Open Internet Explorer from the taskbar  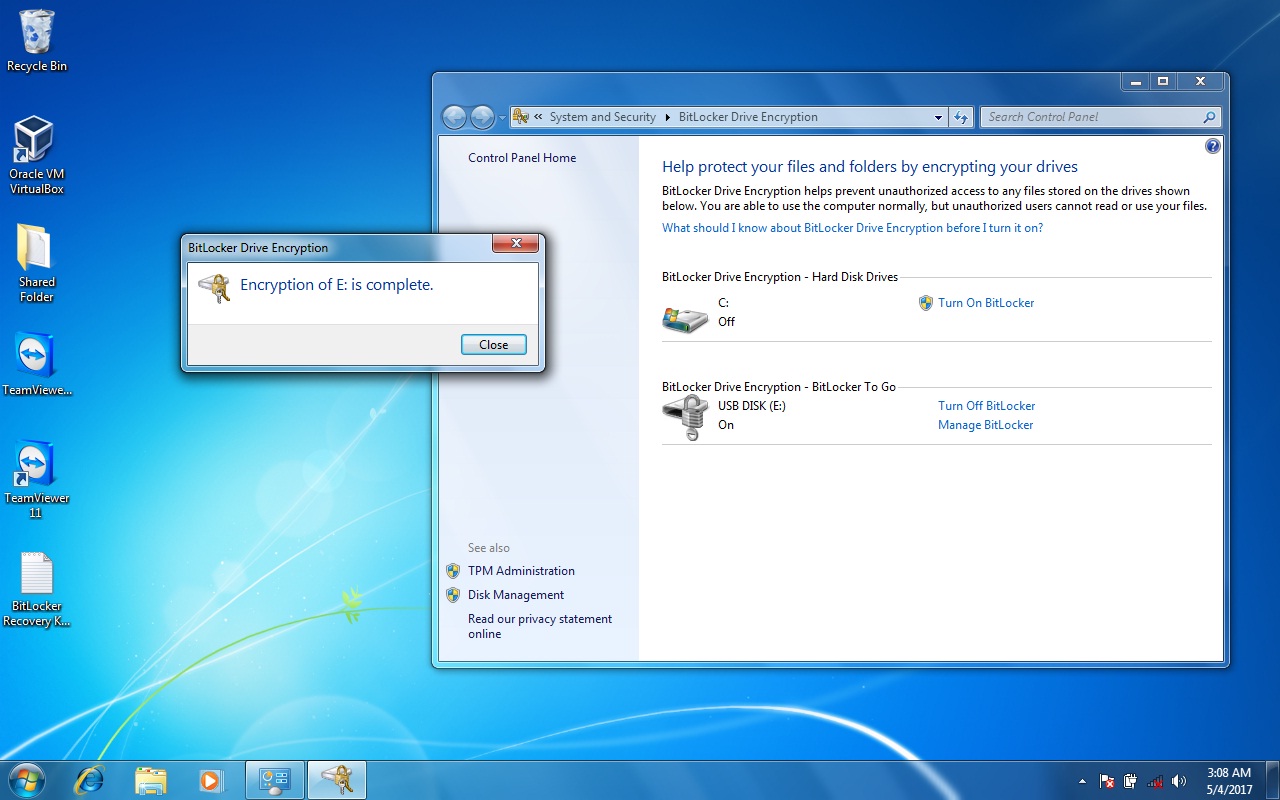[x=90, y=780]
